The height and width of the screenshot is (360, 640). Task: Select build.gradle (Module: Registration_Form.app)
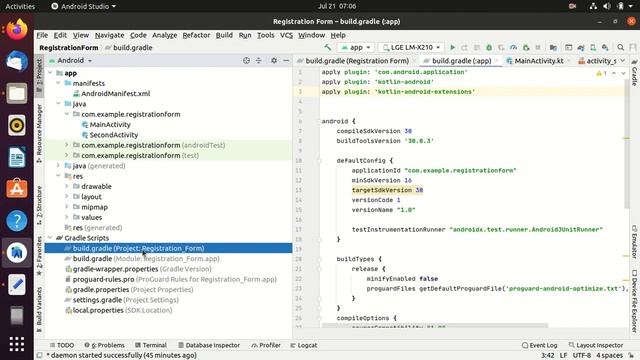(x=142, y=258)
